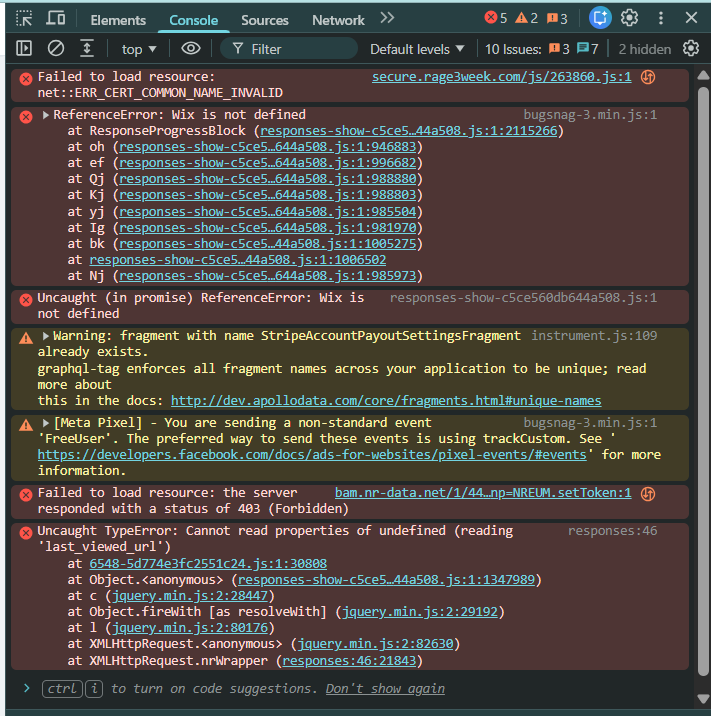
Task: Open the 'at ef' stack link 996682
Action: point(268,163)
